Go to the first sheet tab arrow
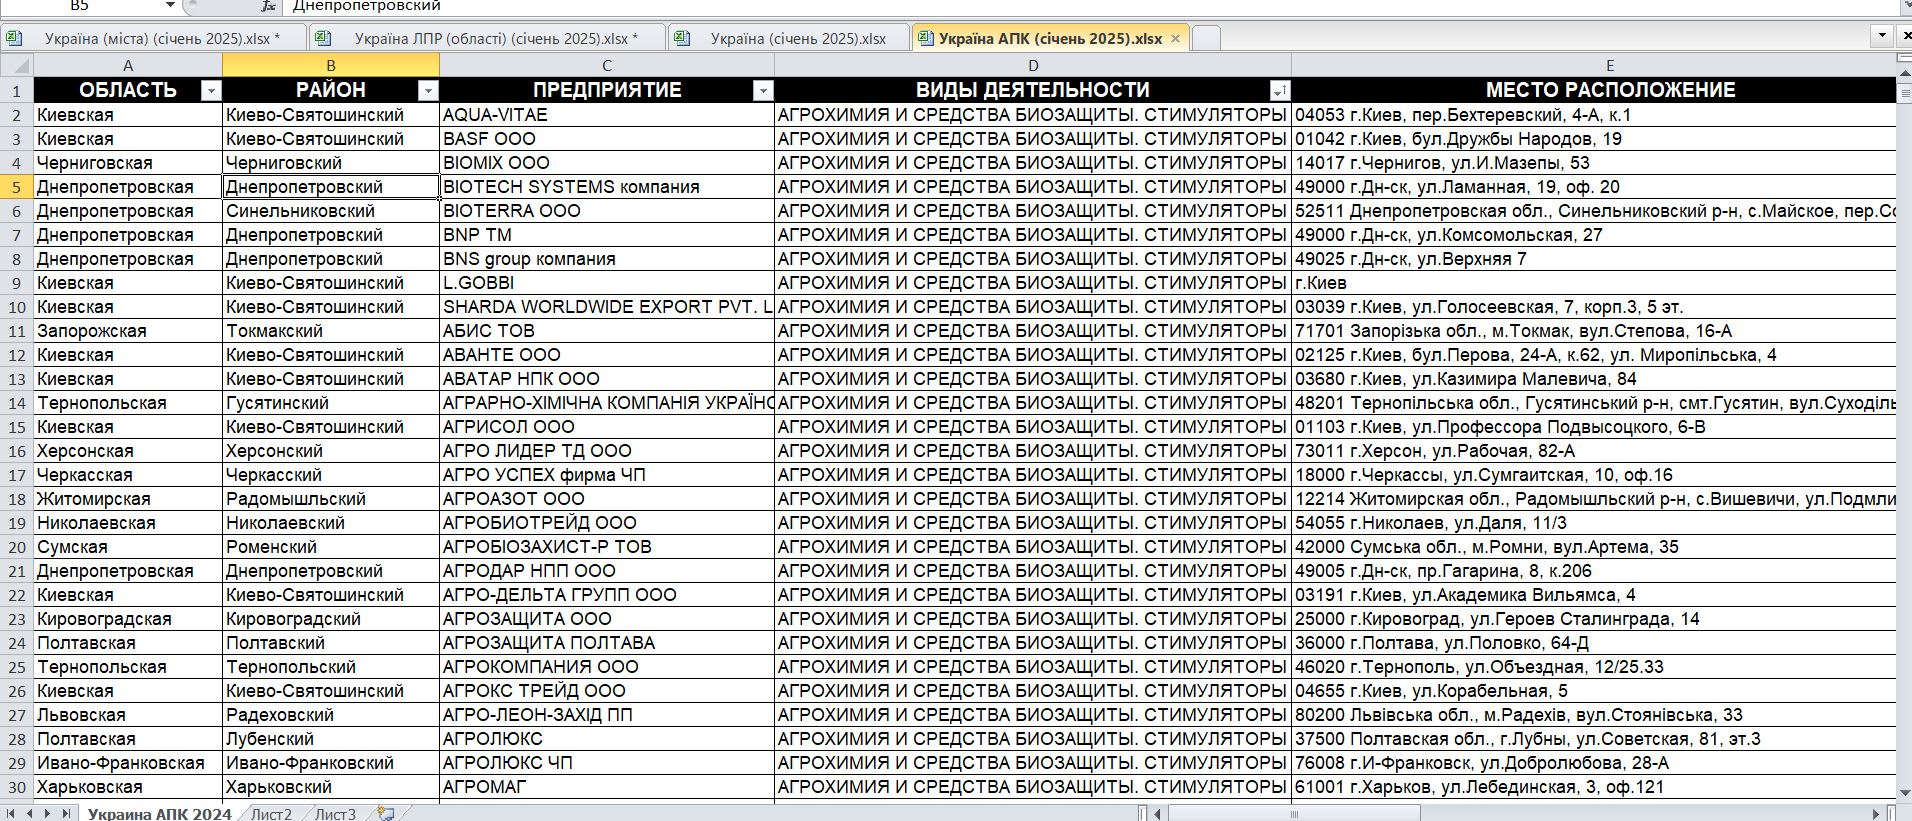The image size is (1912, 821). [x=10, y=814]
